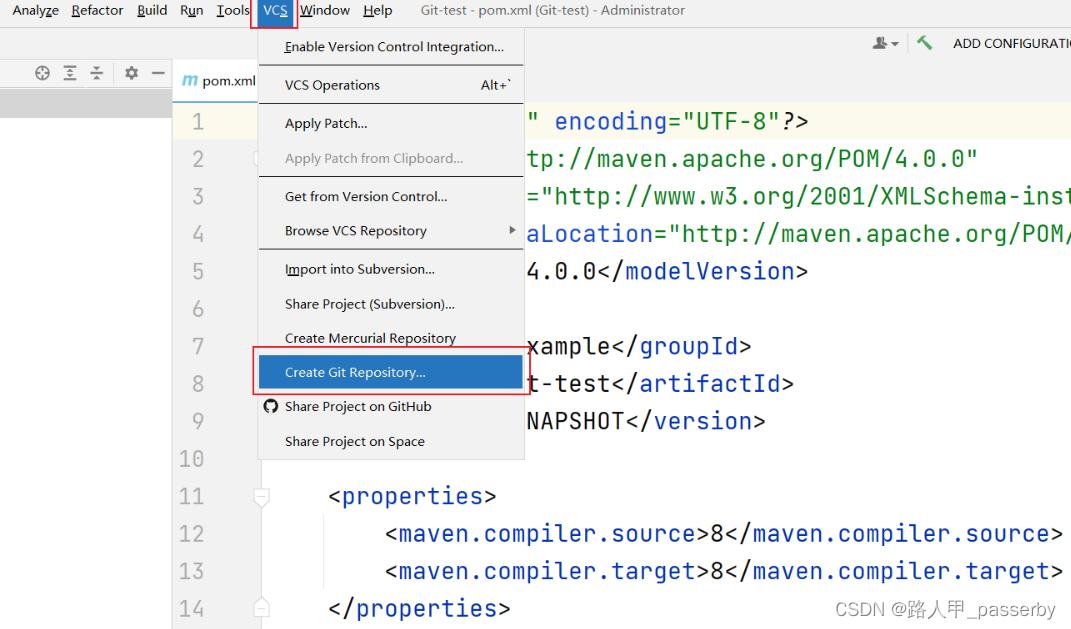Click the opening properties tag

(413, 497)
